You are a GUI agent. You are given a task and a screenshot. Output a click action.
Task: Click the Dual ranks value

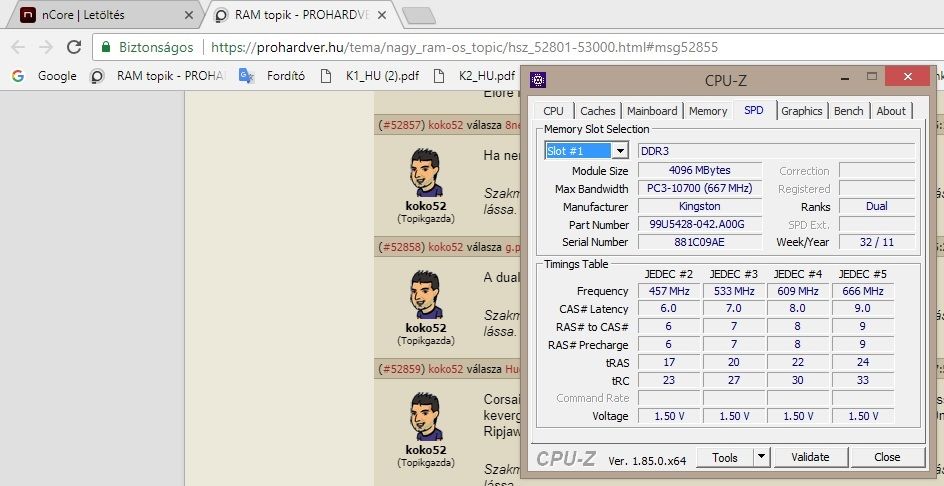877,207
